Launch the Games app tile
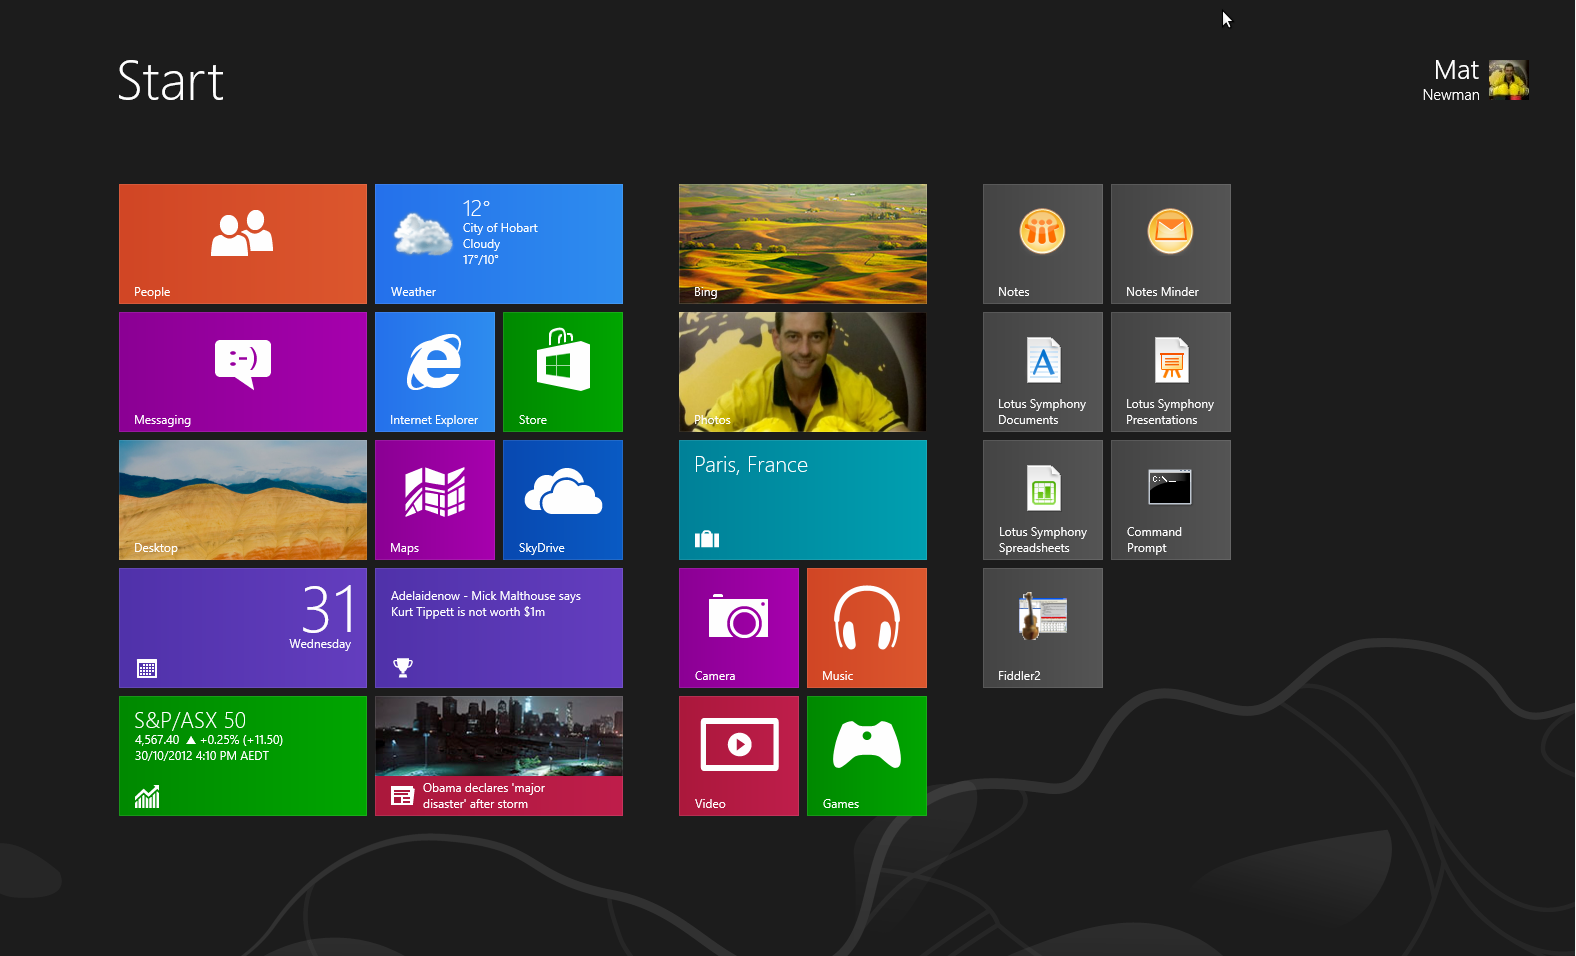Viewport: 1576px width, 956px height. 867,756
